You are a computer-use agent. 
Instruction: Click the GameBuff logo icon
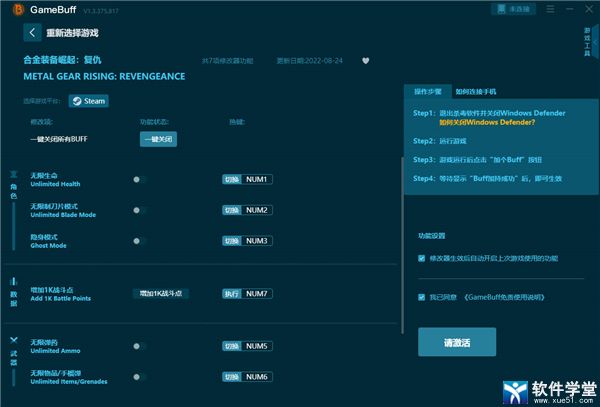pyautogui.click(x=18, y=10)
